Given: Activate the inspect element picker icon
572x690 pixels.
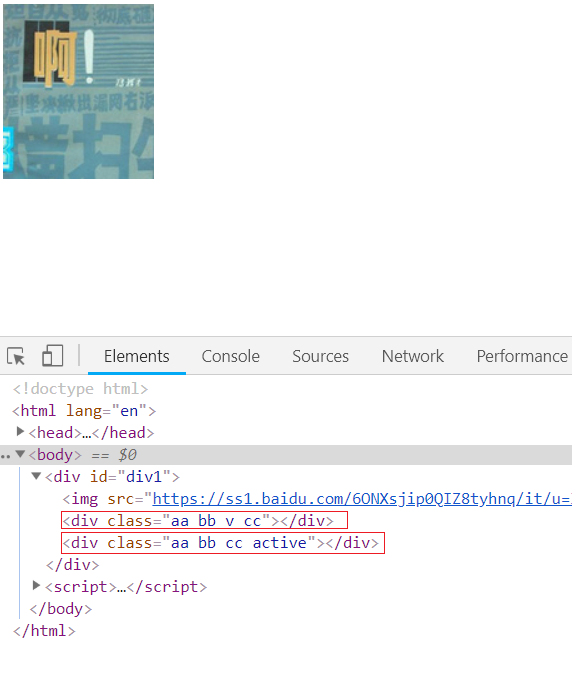Looking at the screenshot, I should click(16, 356).
